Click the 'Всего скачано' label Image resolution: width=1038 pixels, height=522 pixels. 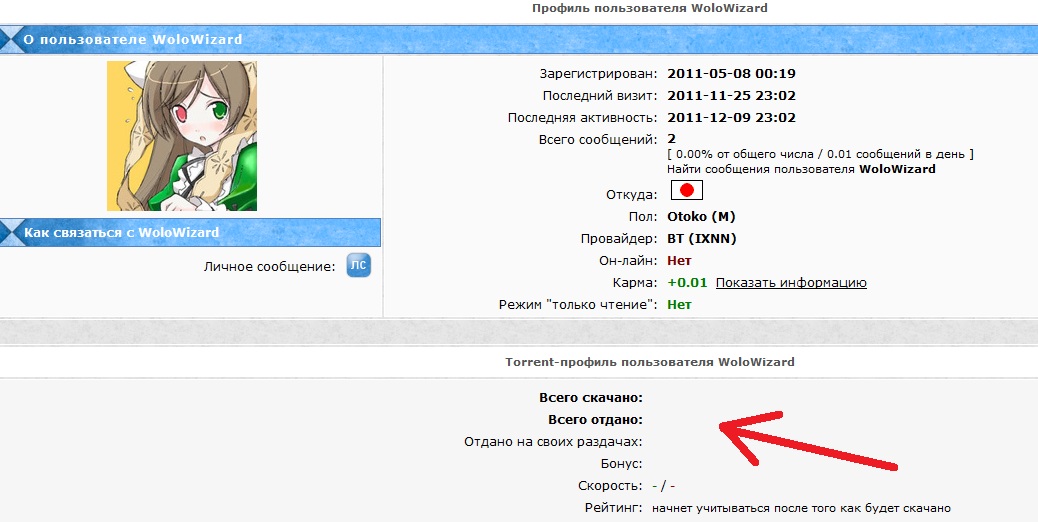pyautogui.click(x=590, y=398)
